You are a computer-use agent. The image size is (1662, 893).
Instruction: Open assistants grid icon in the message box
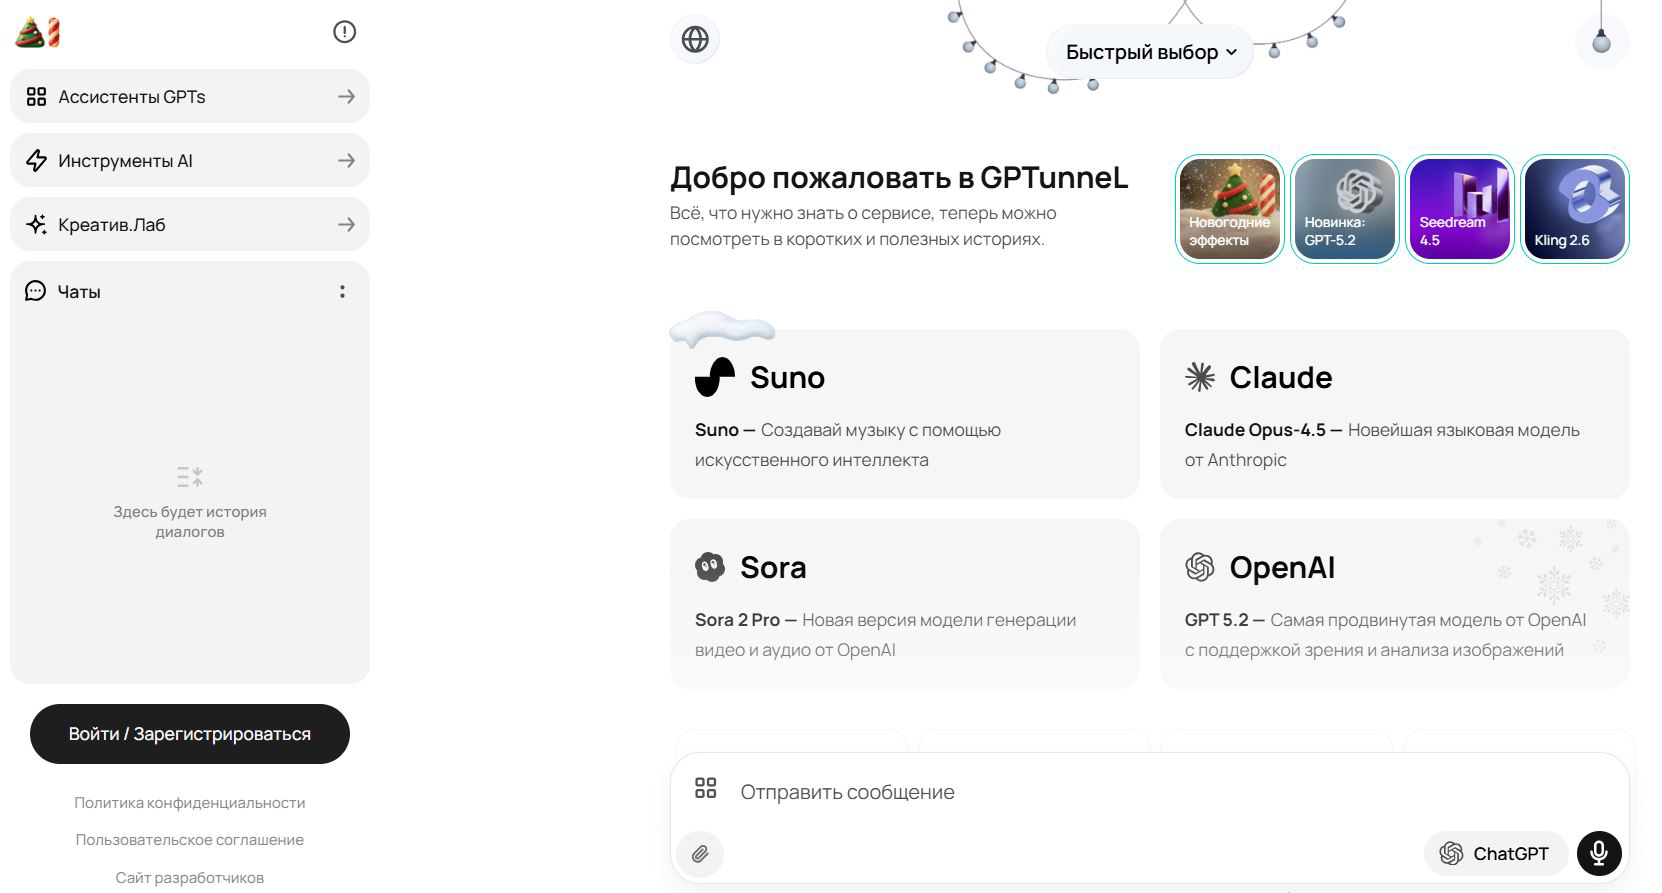(x=706, y=788)
